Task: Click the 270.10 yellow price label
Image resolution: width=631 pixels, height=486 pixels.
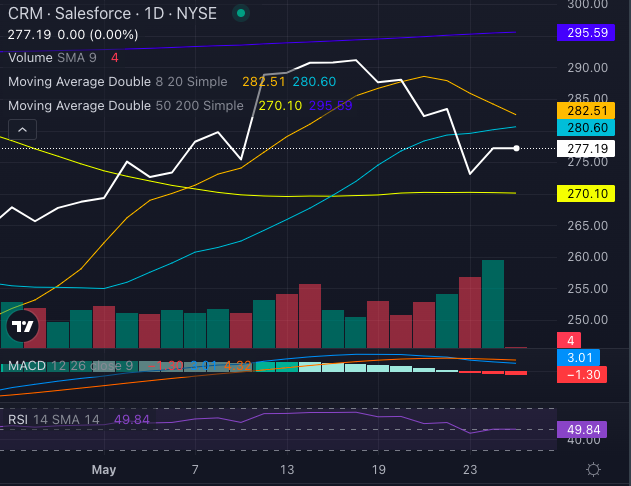Action: [x=586, y=194]
